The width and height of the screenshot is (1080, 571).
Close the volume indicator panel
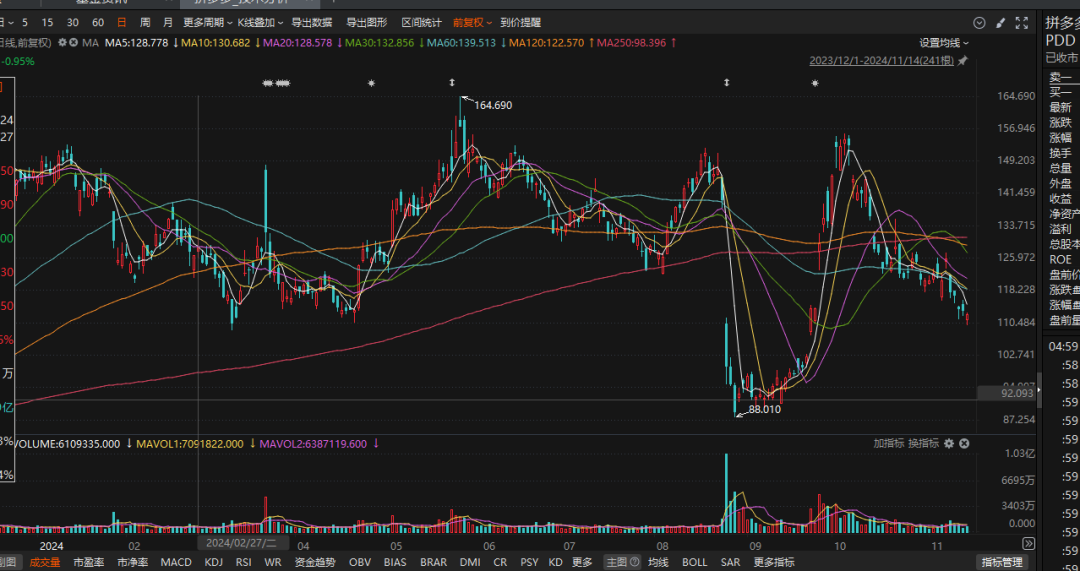click(x=964, y=443)
